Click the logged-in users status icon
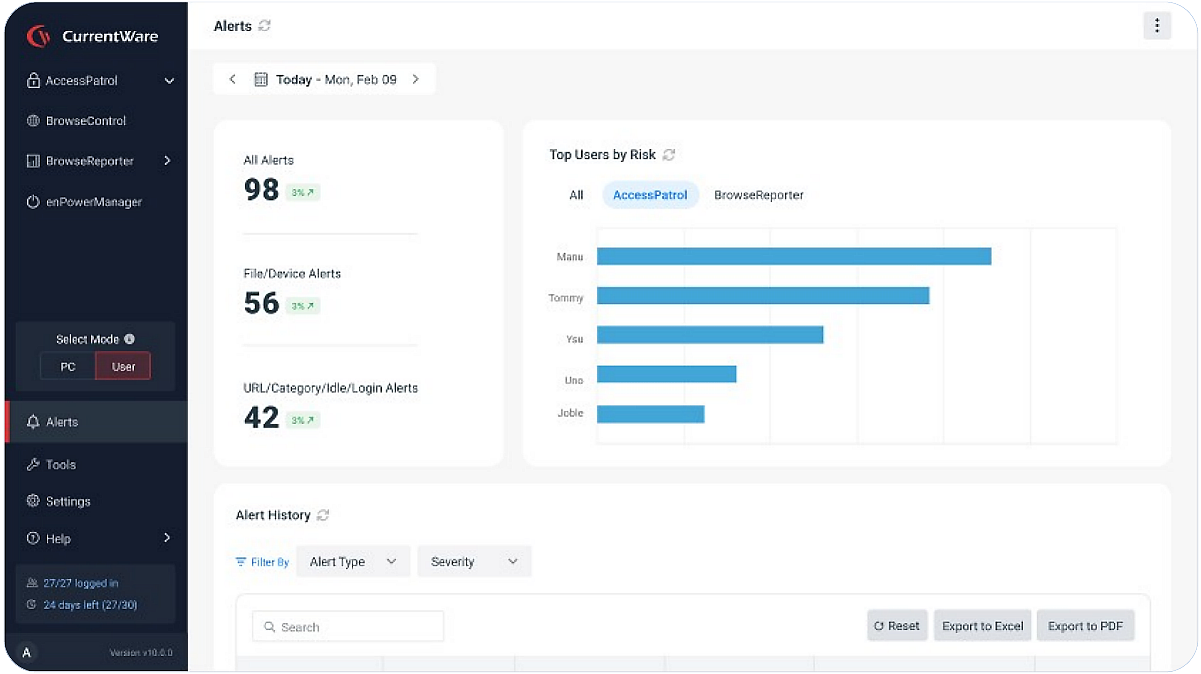Image resolution: width=1201 pixels, height=674 pixels. [31, 583]
